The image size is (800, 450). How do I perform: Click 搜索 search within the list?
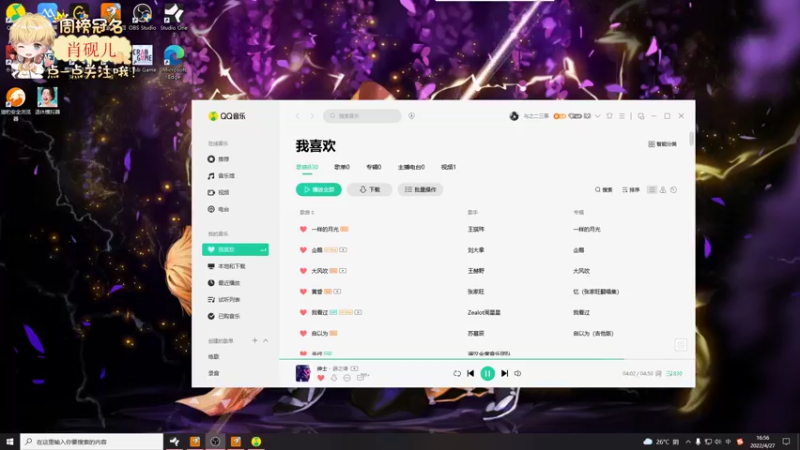(604, 190)
